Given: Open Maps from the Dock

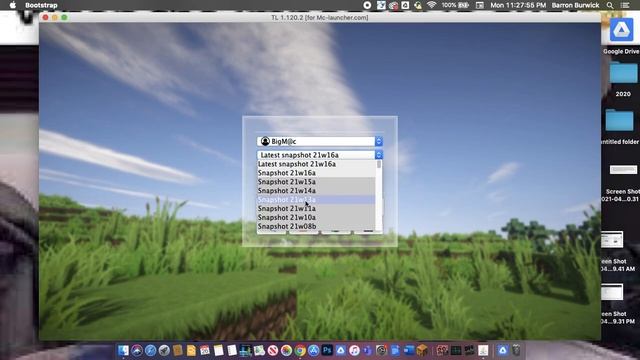Looking at the screenshot, I should click(x=259, y=350).
